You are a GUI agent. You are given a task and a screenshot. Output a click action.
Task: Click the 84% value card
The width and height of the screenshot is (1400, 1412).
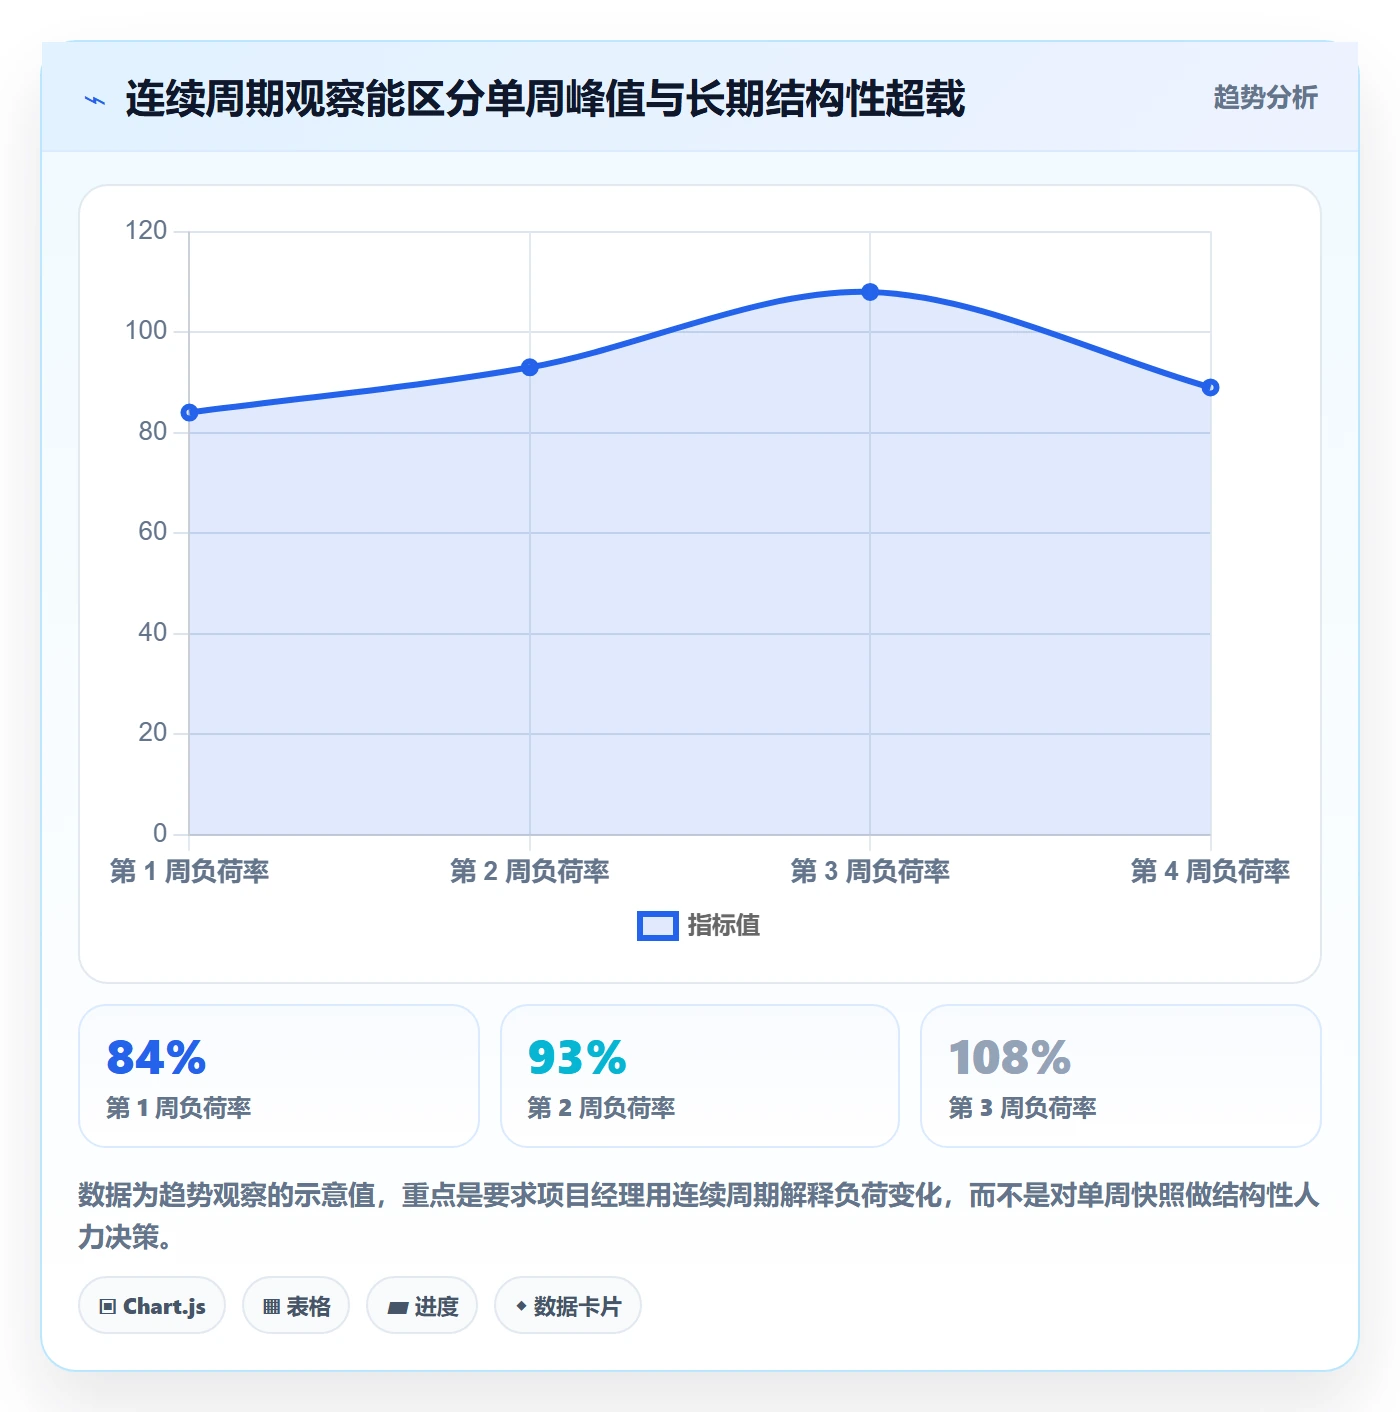click(x=279, y=1076)
